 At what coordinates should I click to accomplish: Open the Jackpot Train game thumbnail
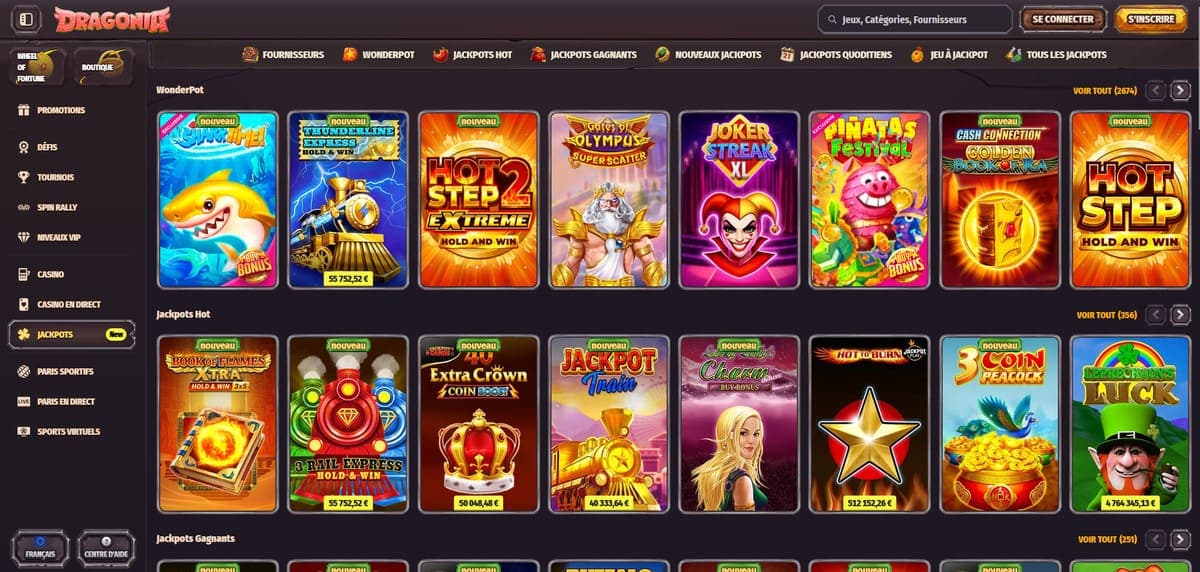tap(608, 424)
